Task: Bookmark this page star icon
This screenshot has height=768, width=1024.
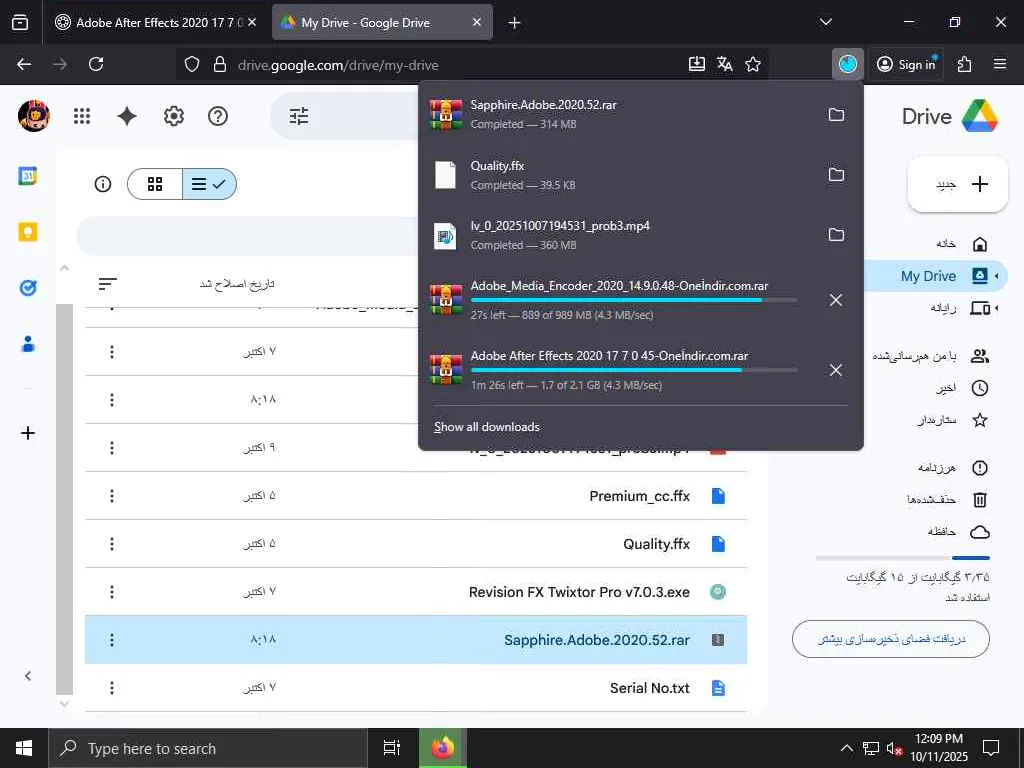Action: tap(753, 64)
